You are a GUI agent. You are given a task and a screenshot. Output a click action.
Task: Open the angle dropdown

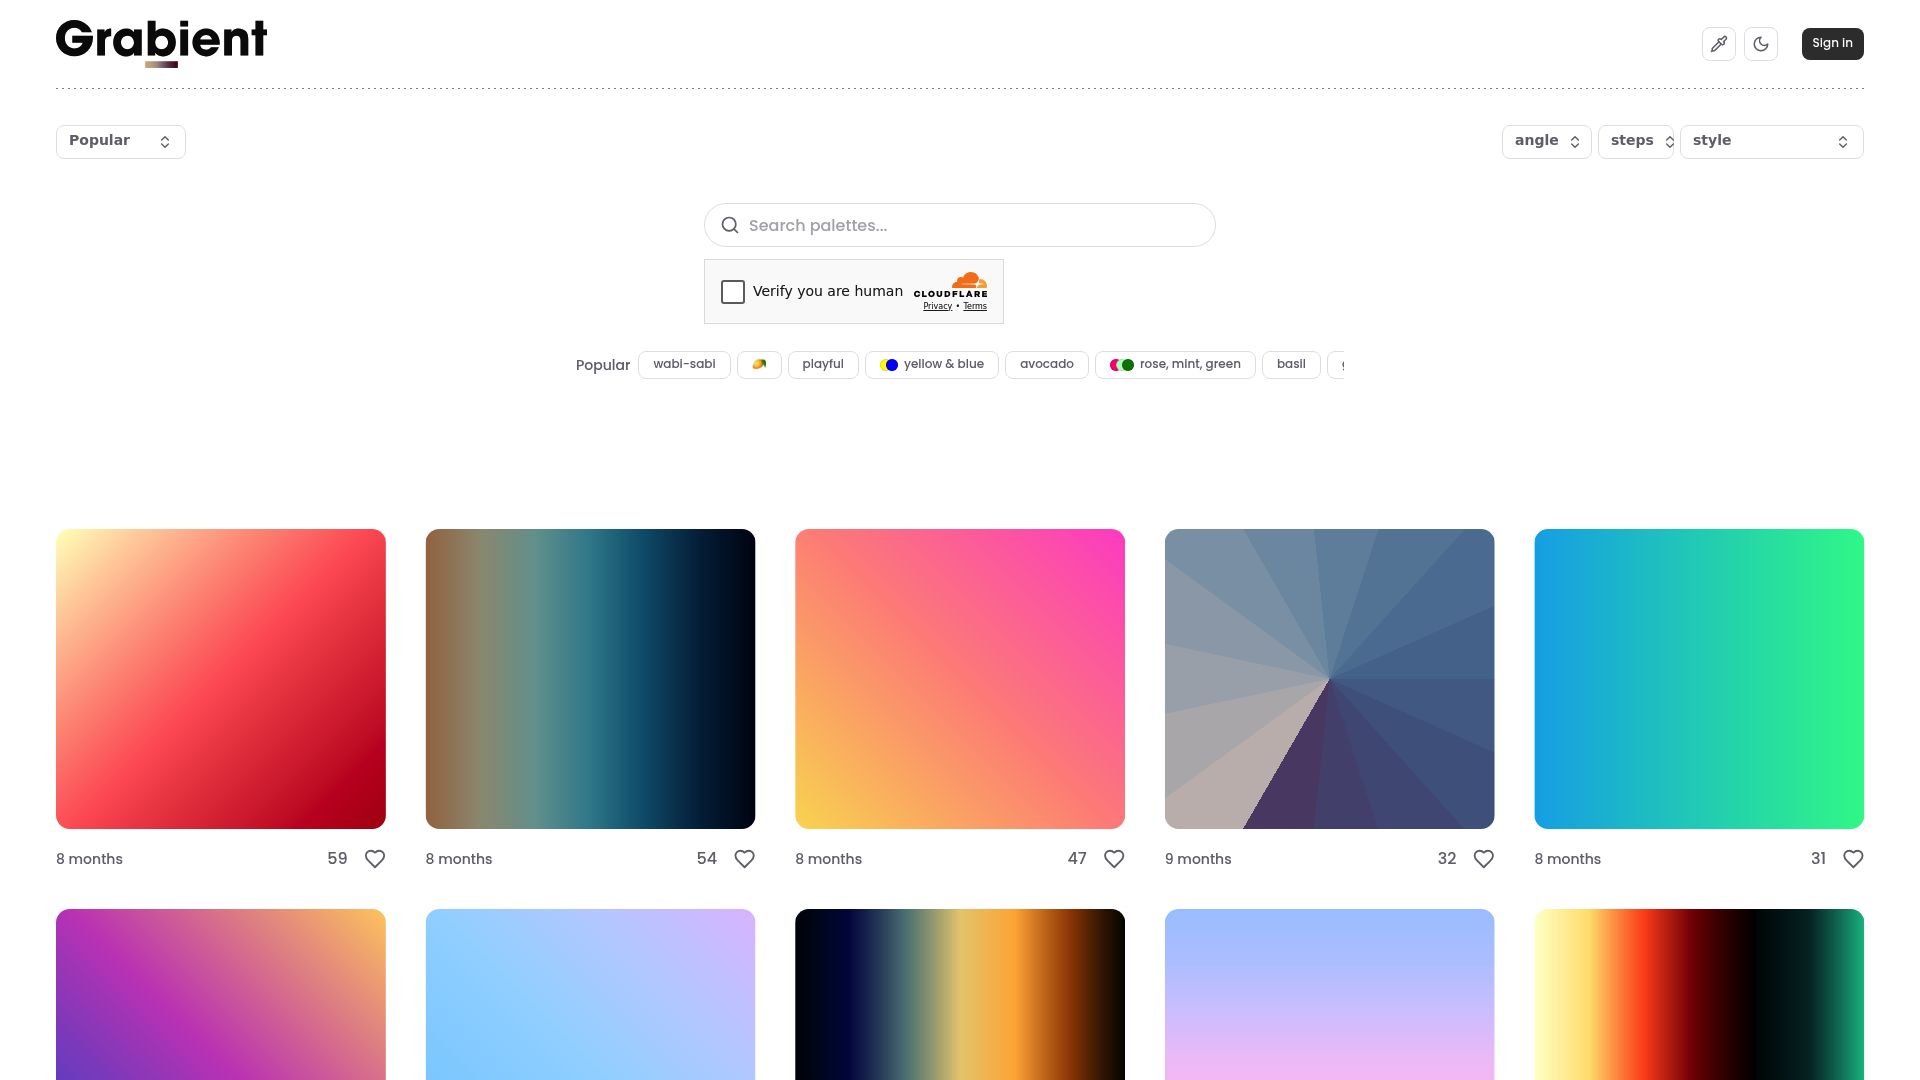coord(1546,141)
